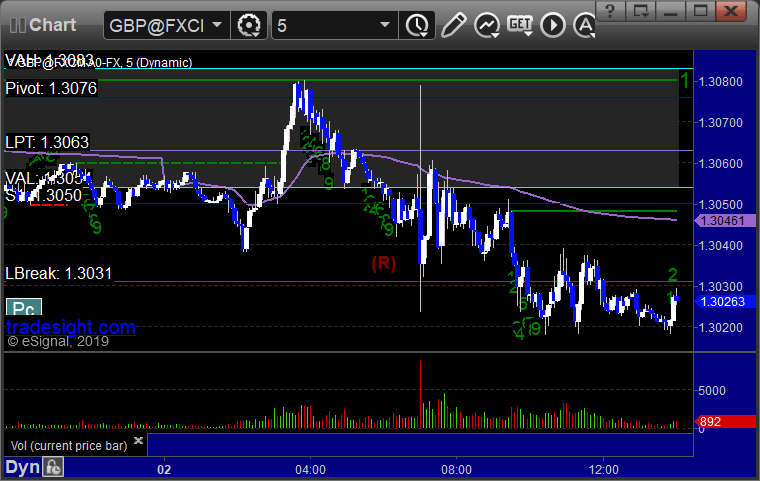Viewport: 760px width, 481px height.
Task: Click the 08:00 time axis label
Action: pos(456,470)
